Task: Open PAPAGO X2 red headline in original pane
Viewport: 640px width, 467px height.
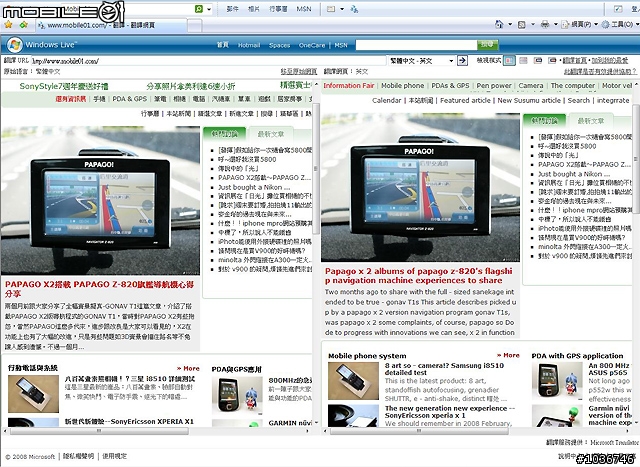Action: [99, 289]
